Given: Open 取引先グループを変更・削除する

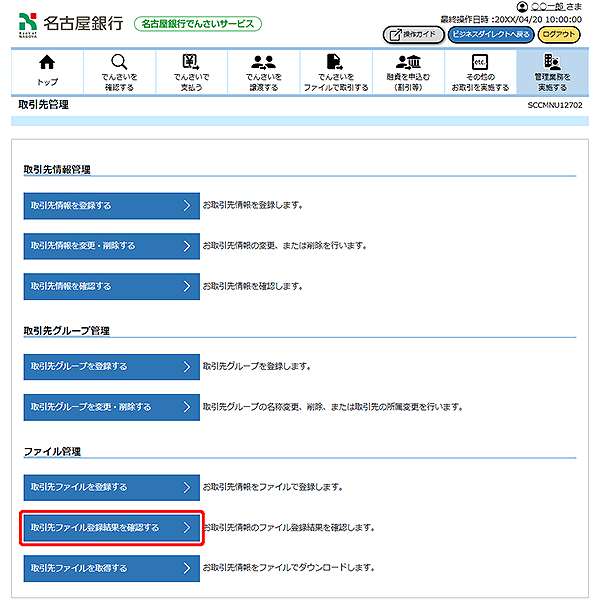Looking at the screenshot, I should pyautogui.click(x=111, y=407).
